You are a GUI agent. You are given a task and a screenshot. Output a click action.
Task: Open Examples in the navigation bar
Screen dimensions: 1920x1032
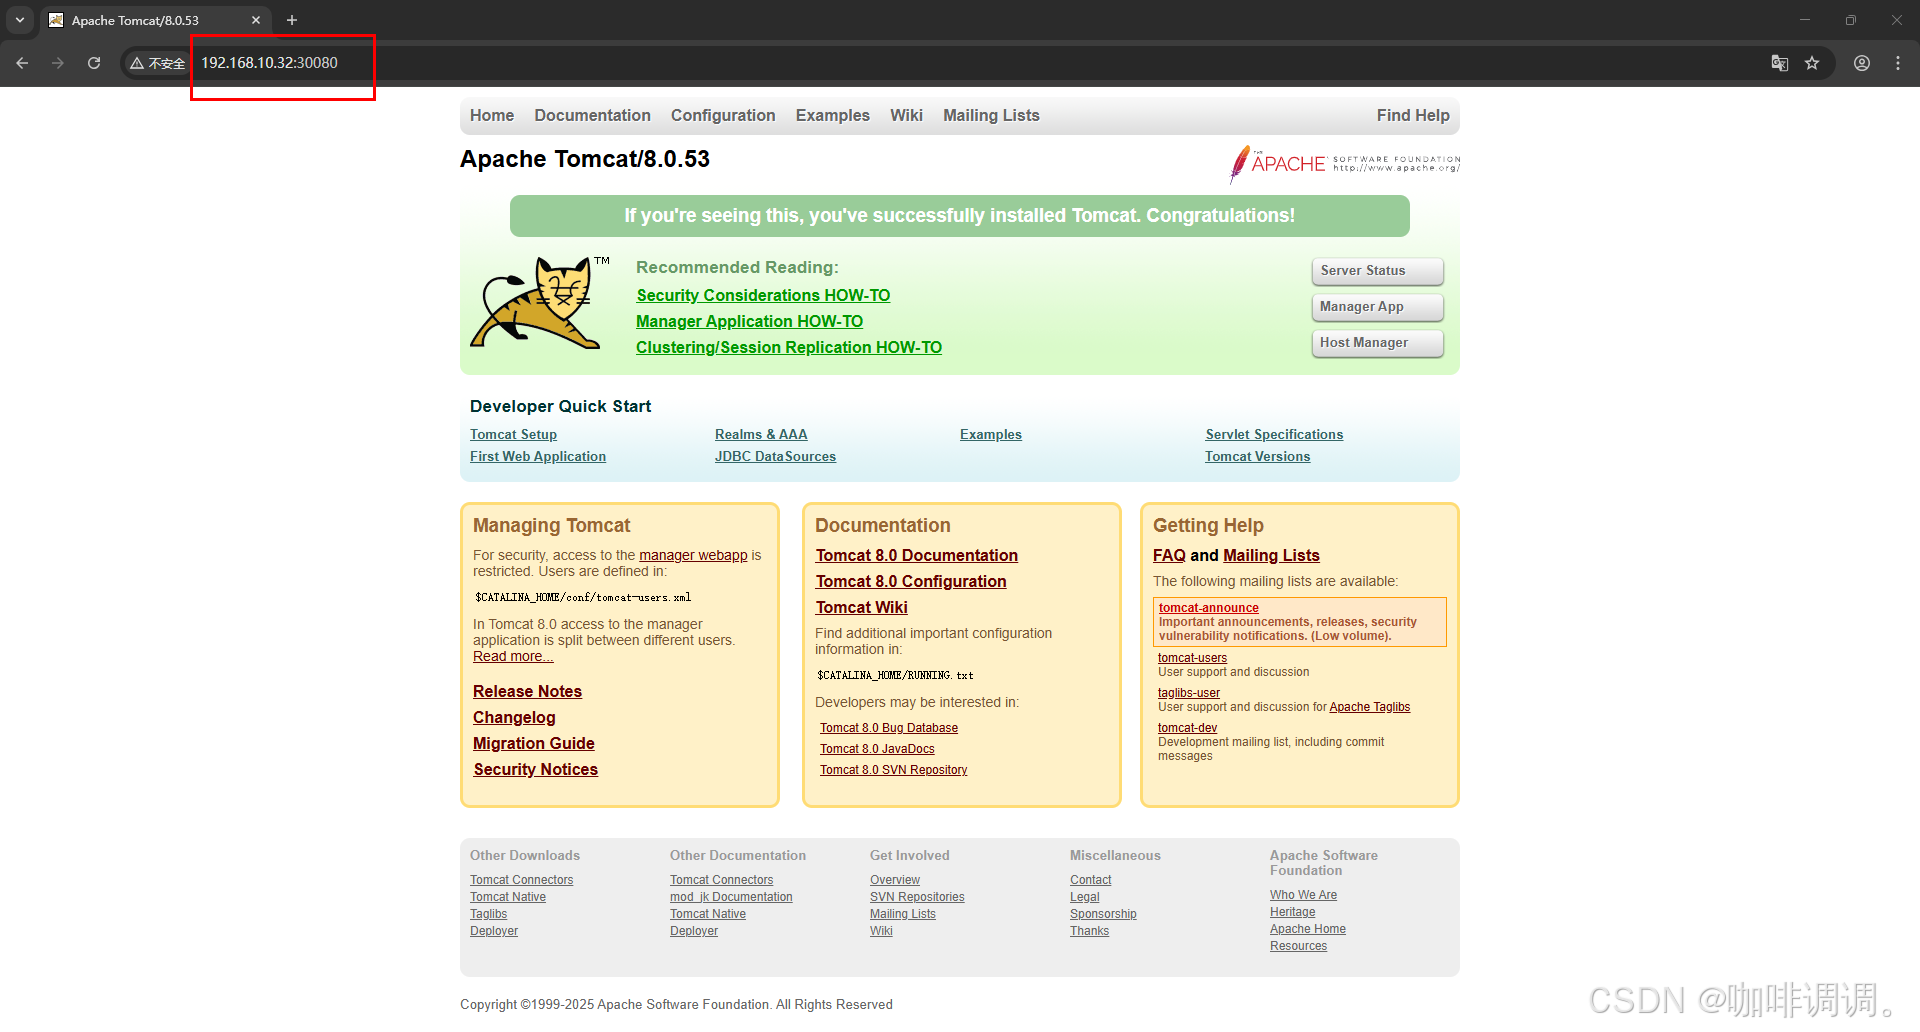click(x=833, y=116)
